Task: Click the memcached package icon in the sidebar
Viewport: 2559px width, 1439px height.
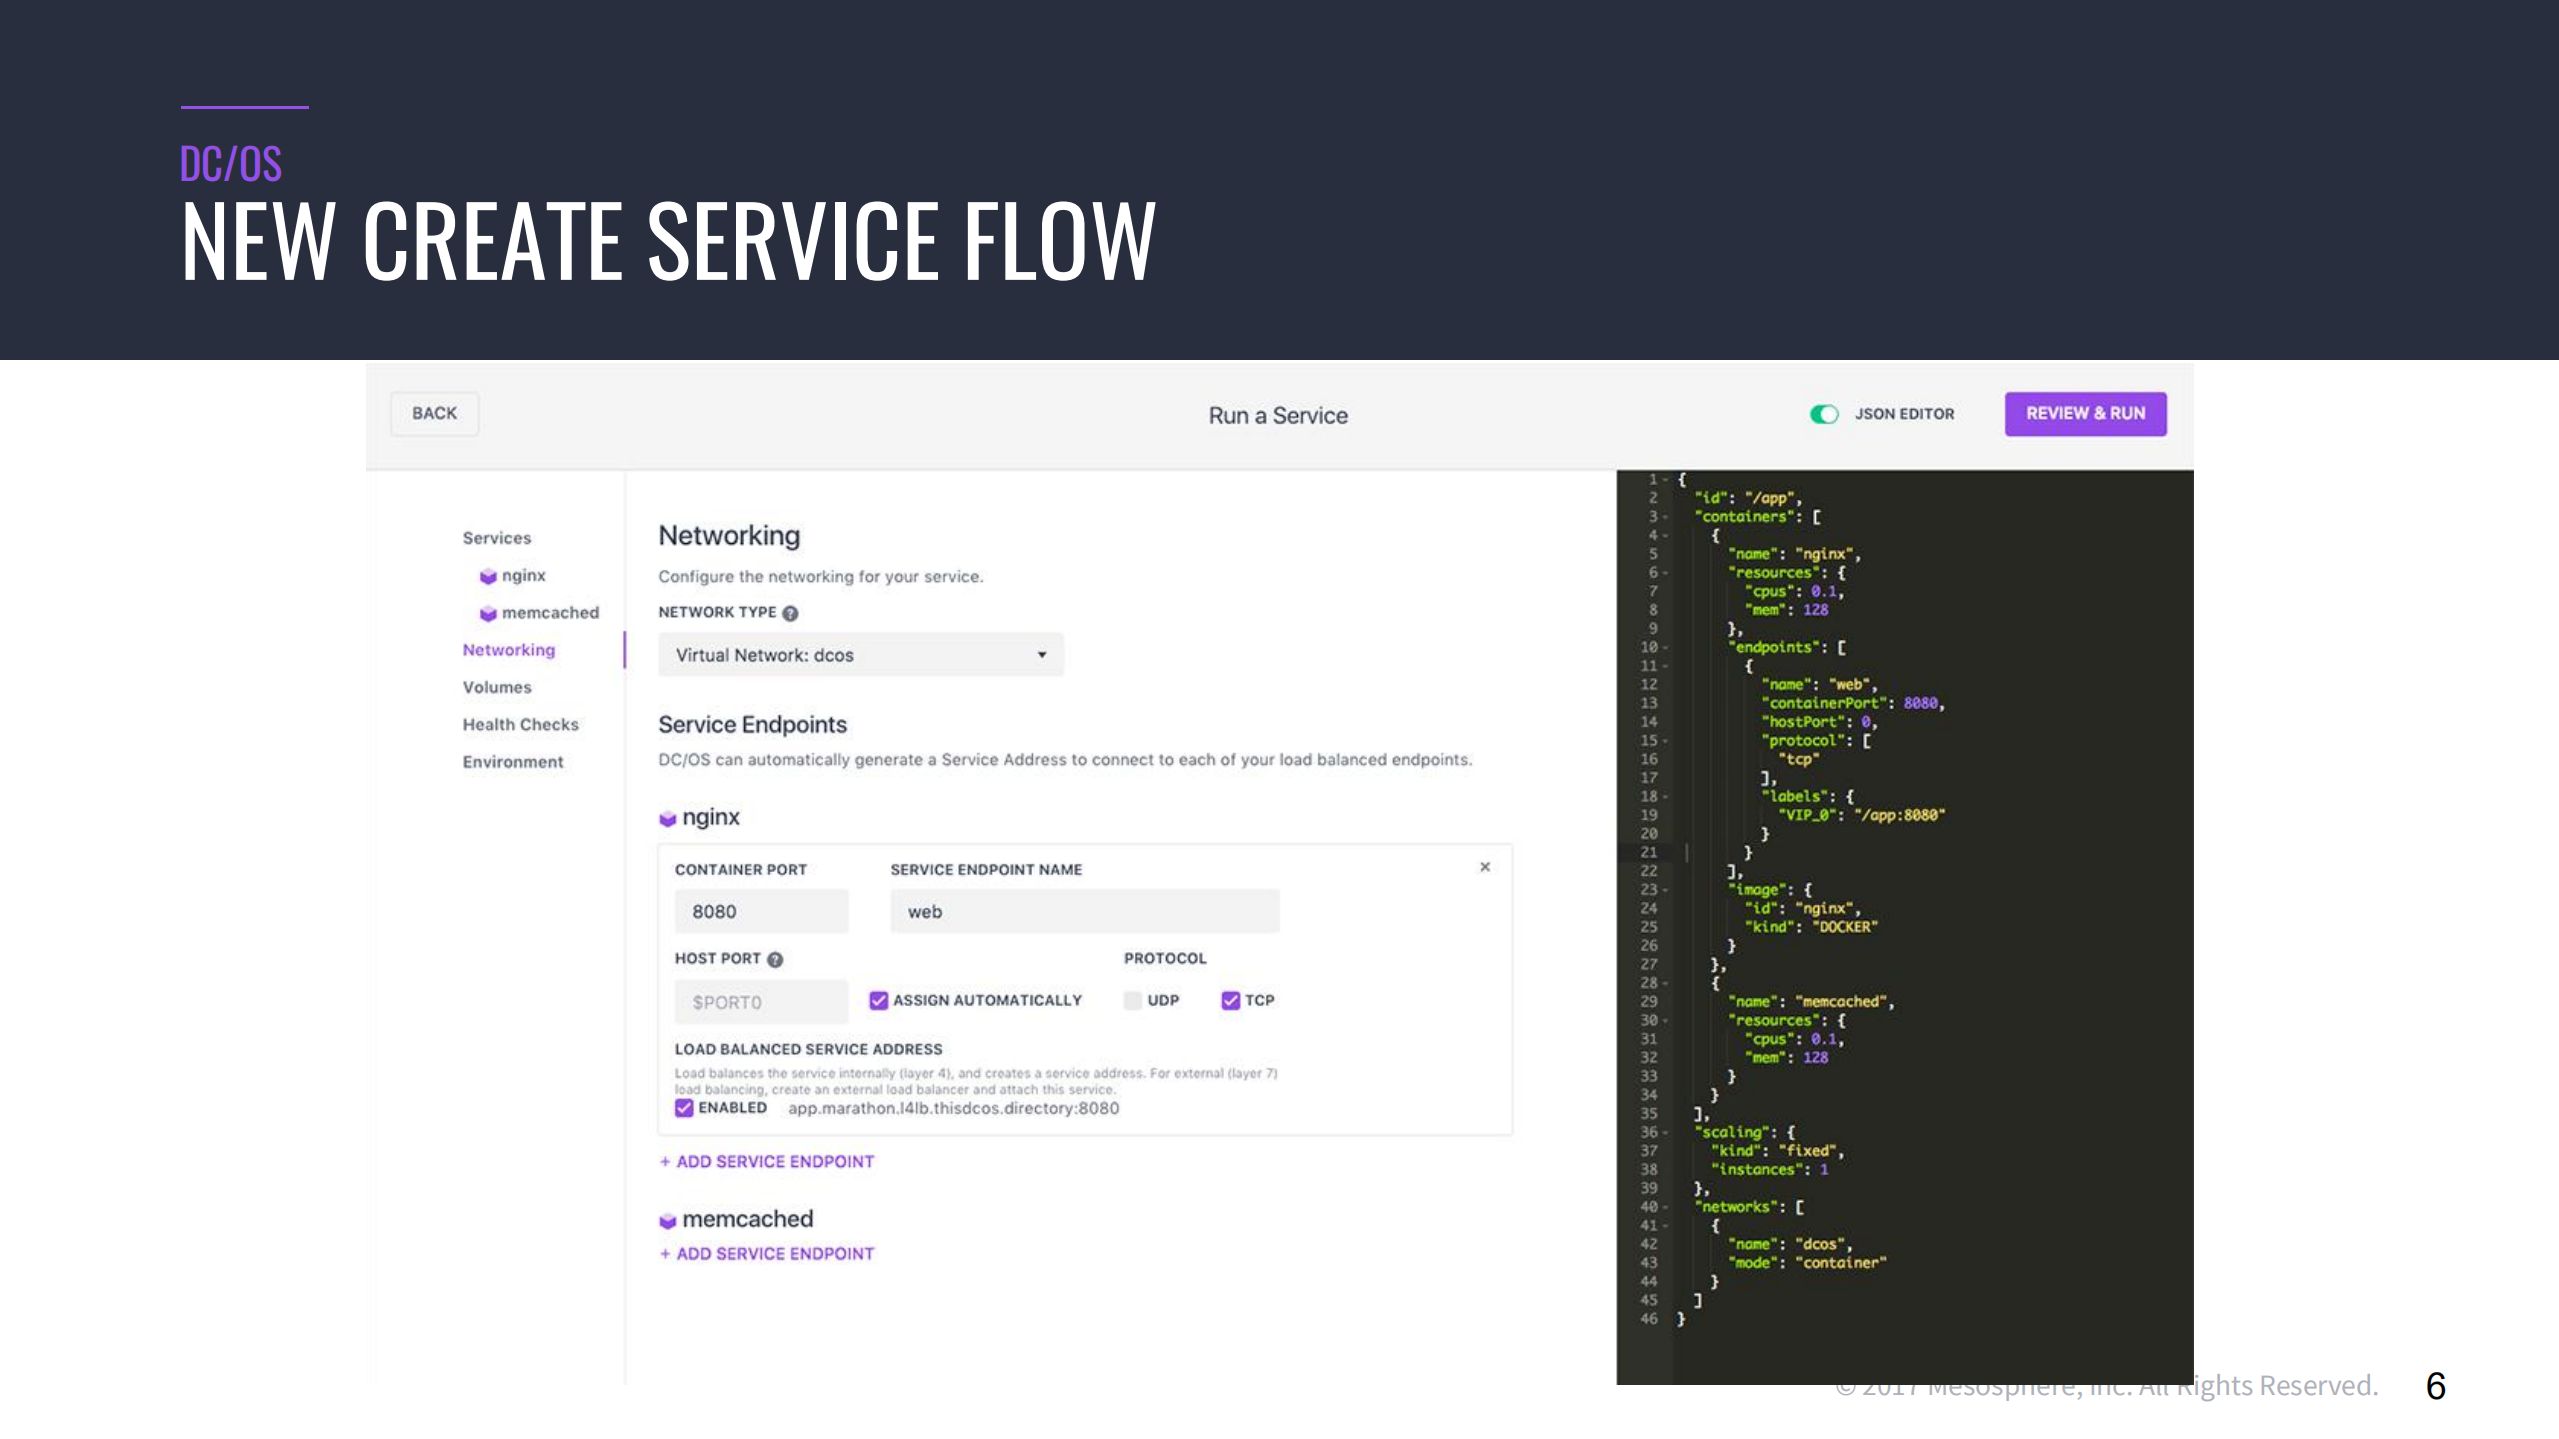Action: point(489,612)
